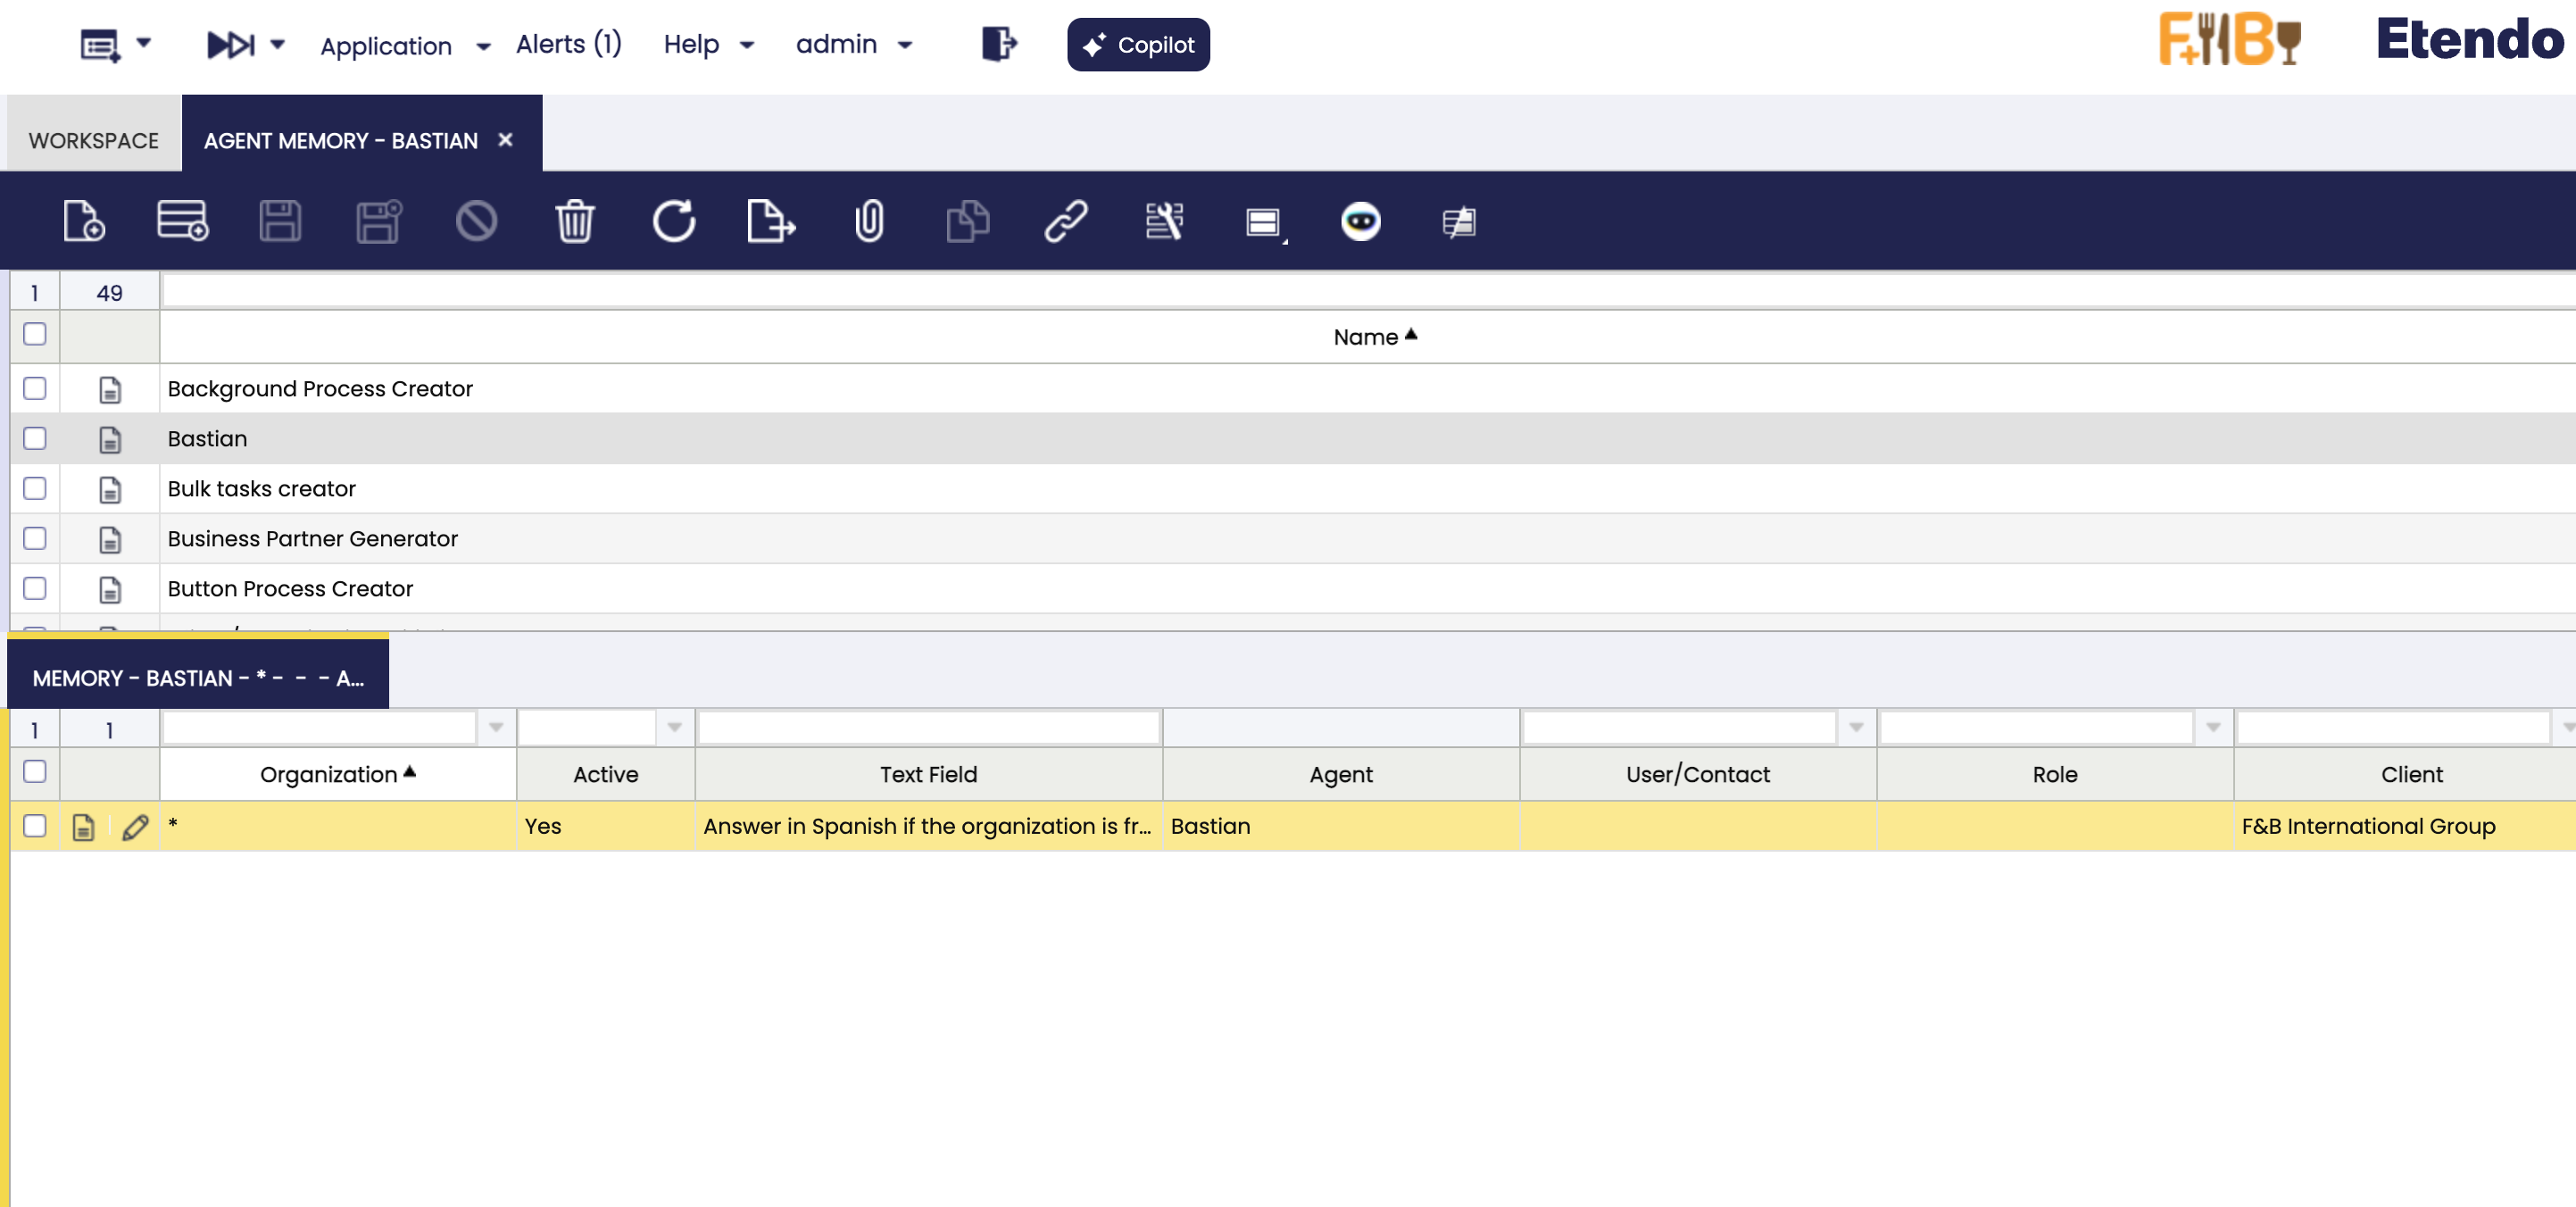Open attachments with the paperclip icon

(x=869, y=220)
